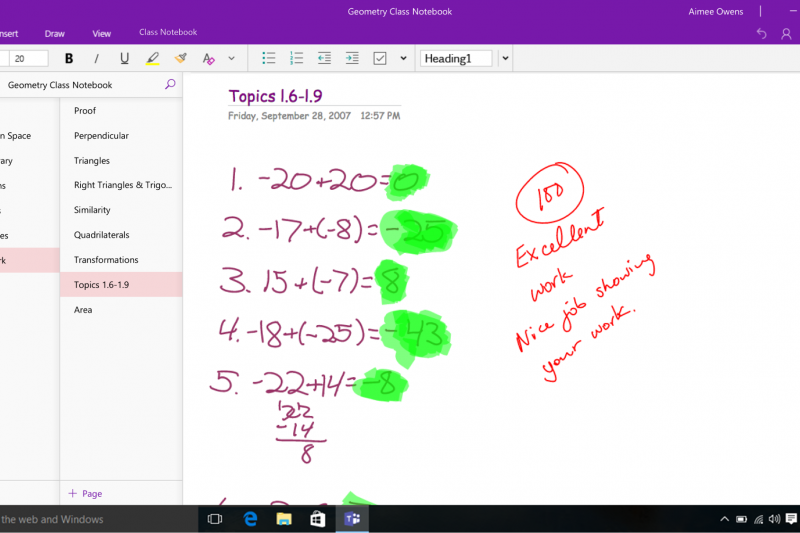Apply the yellow text highlighter
This screenshot has width=800, height=533.
pos(152,59)
